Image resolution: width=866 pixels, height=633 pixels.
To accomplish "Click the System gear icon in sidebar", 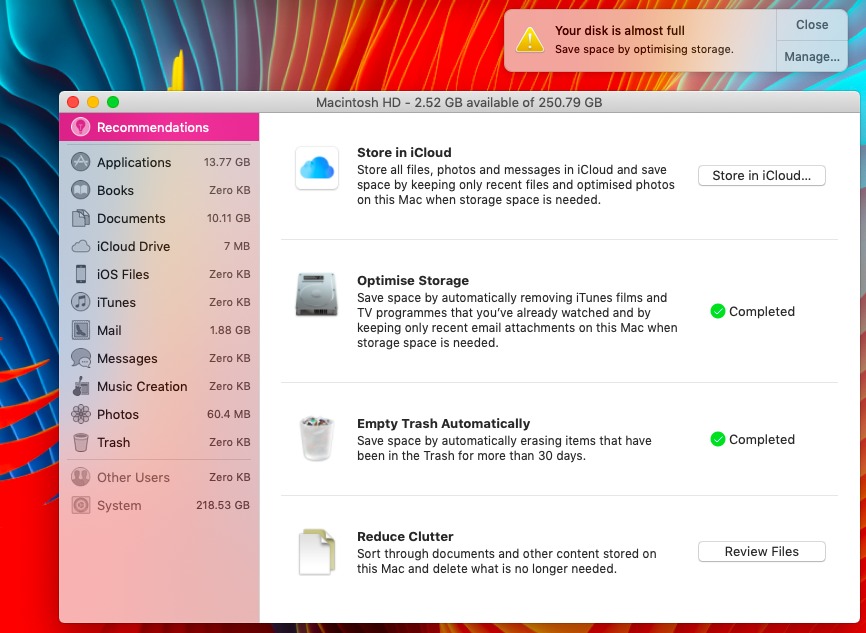I will tap(81, 505).
